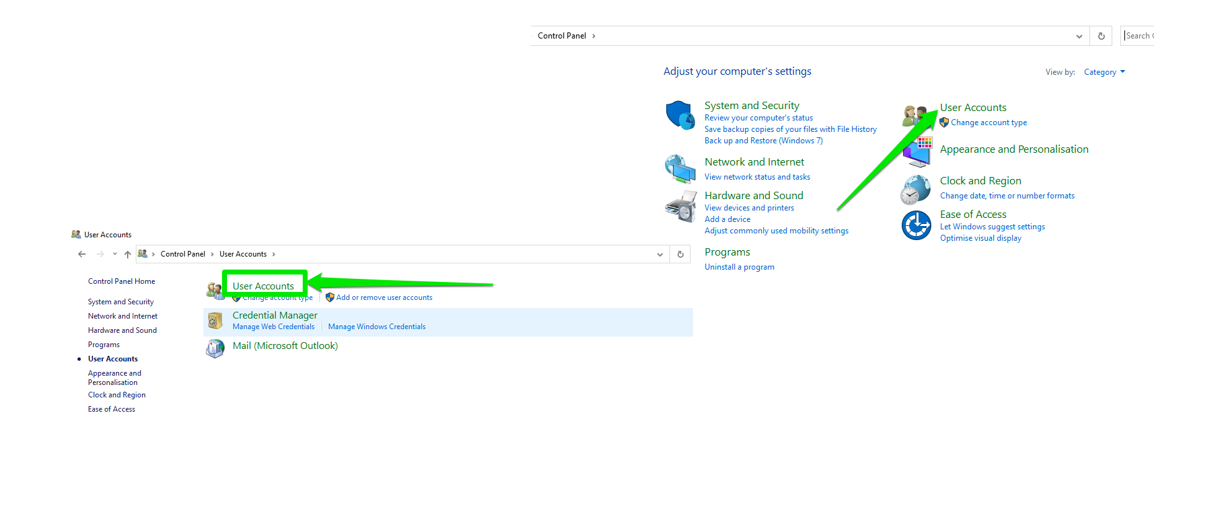This screenshot has width=1206, height=509.
Task: Open Credential Manager heading
Action: (275, 315)
